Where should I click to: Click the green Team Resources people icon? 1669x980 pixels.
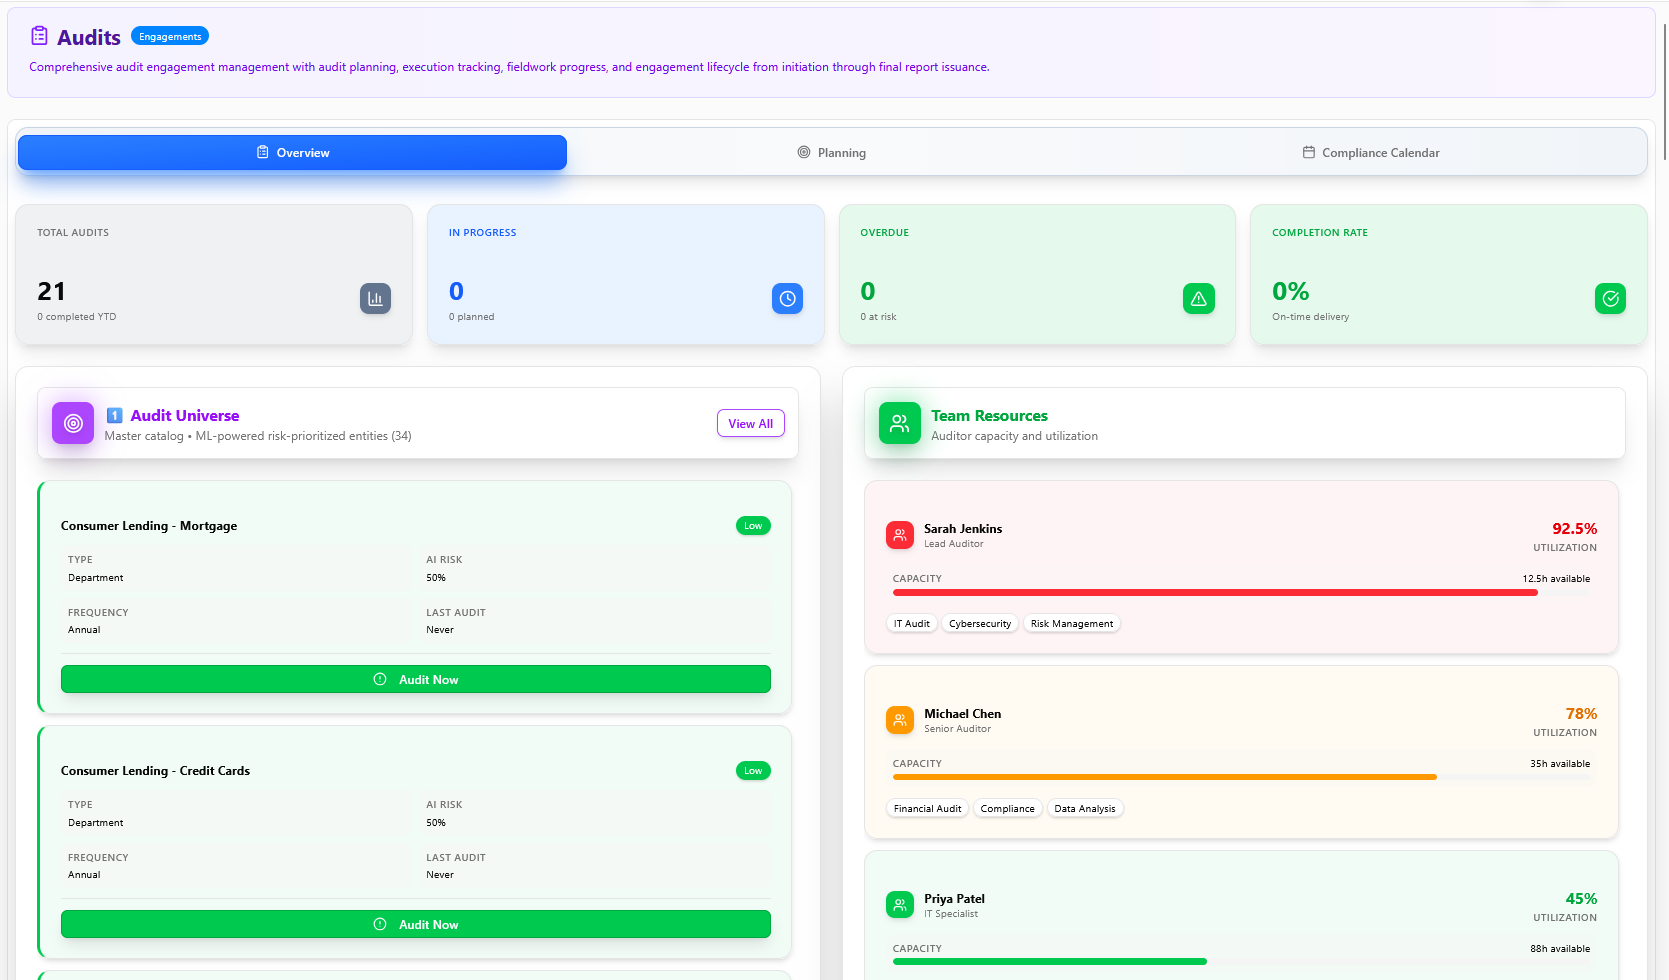click(899, 423)
